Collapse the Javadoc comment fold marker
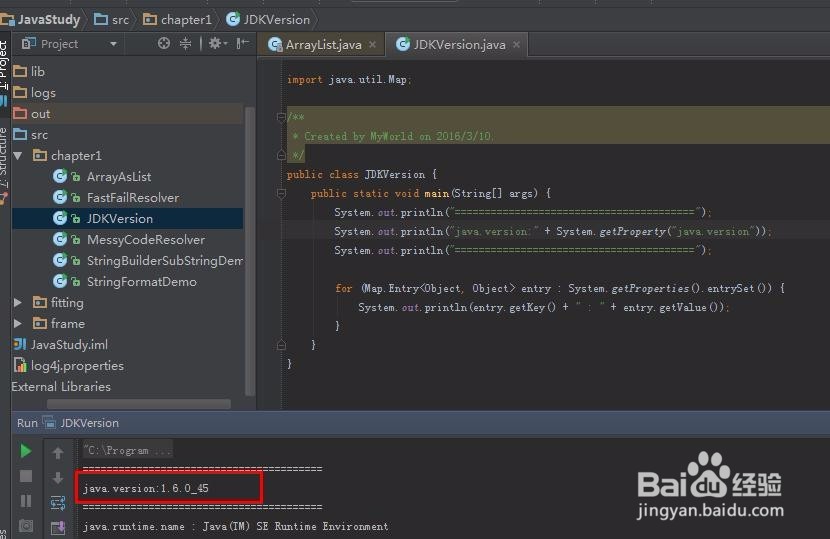Viewport: 830px width, 539px height. (281, 116)
